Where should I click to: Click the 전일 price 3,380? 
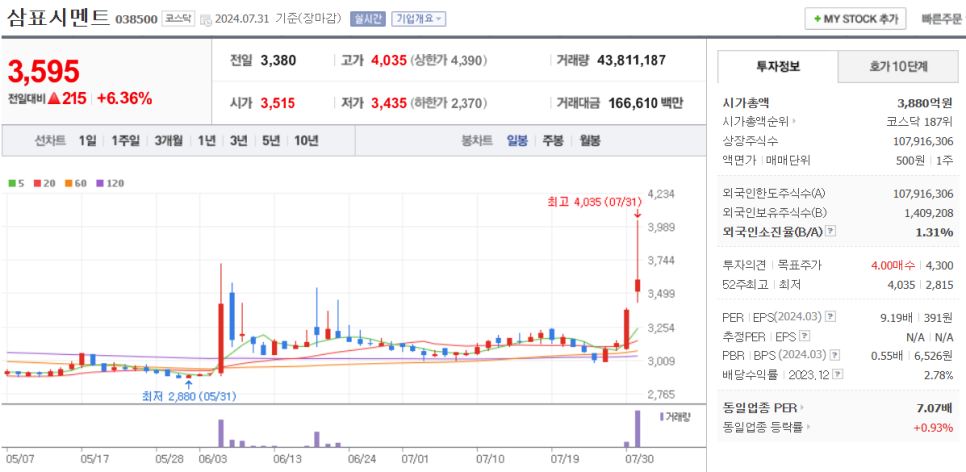278,60
